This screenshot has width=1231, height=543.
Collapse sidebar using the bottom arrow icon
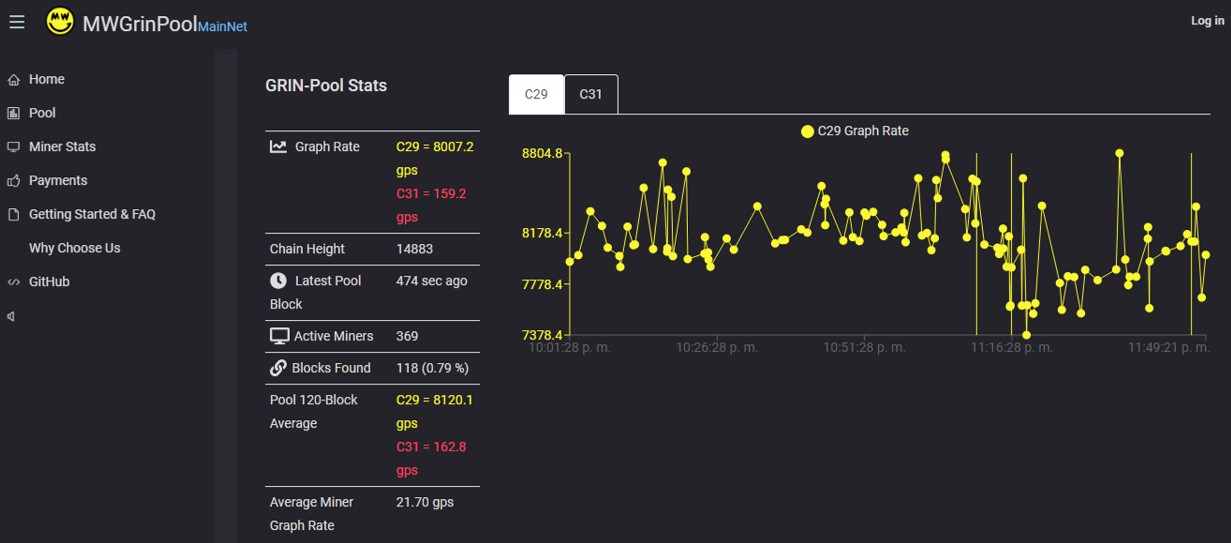(x=11, y=316)
